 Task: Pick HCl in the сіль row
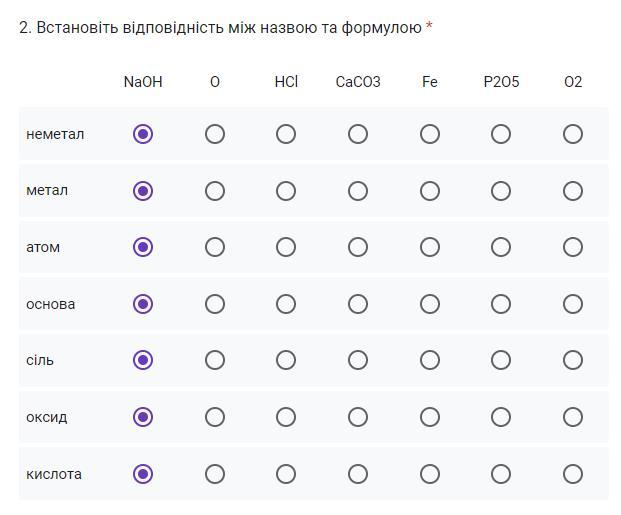(x=286, y=360)
